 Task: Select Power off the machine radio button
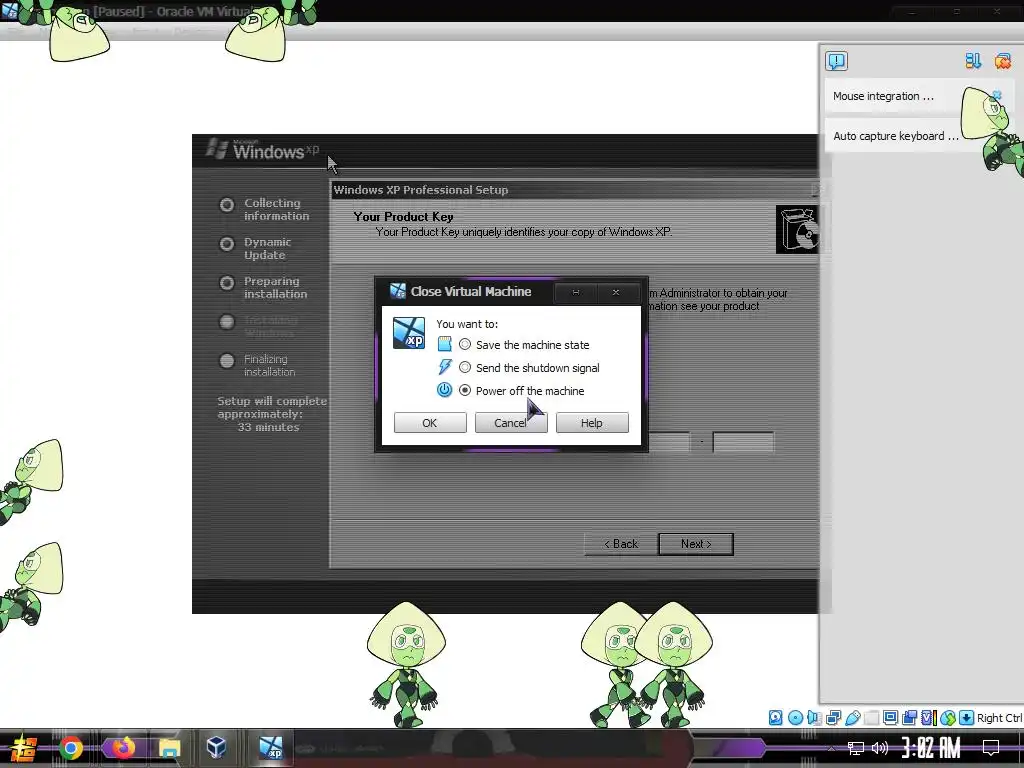(x=464, y=391)
